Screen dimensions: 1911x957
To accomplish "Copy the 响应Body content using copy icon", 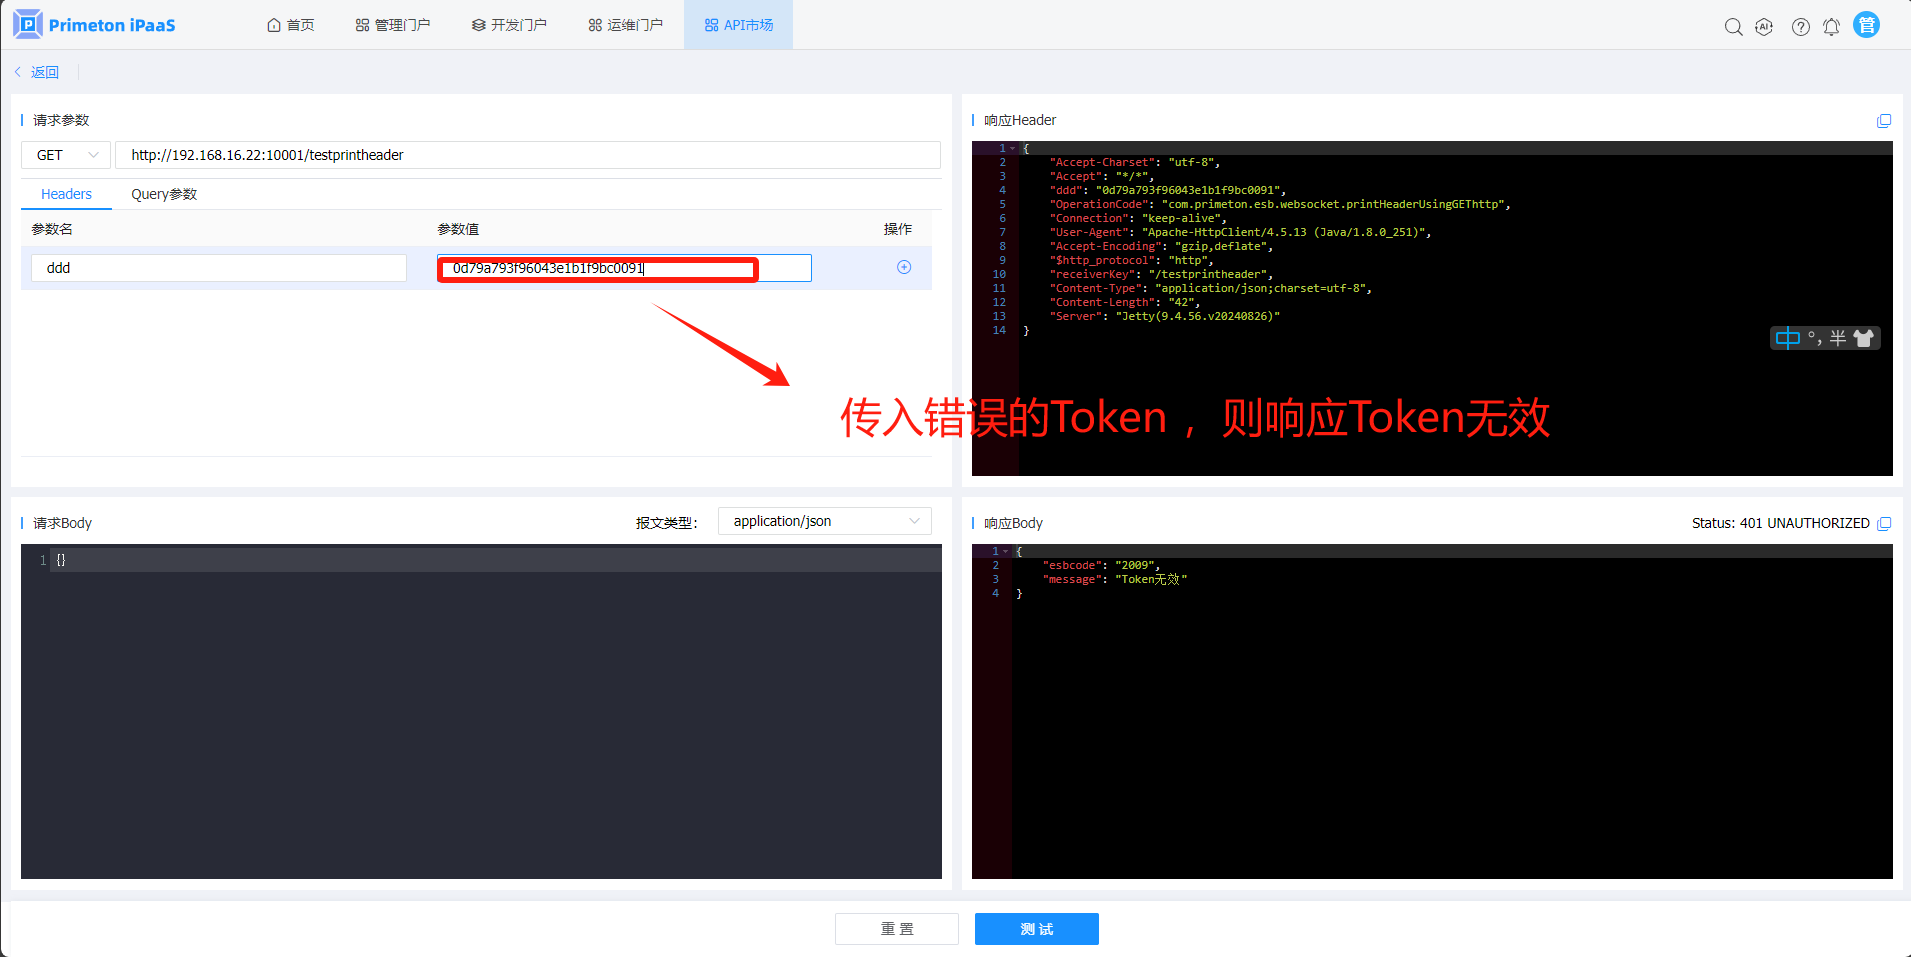I will [x=1884, y=524].
